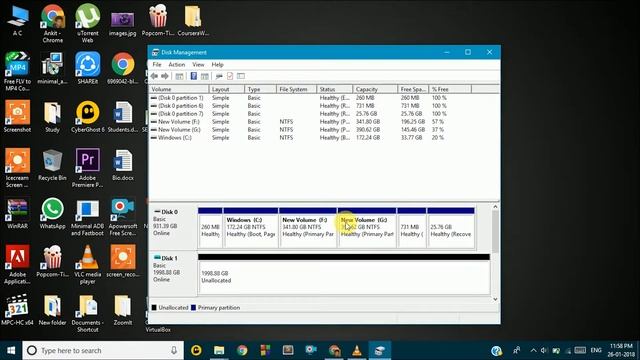This screenshot has height=360, width=640.
Task: Select the Adobe Premiere Pro desktop icon
Action: (x=87, y=168)
